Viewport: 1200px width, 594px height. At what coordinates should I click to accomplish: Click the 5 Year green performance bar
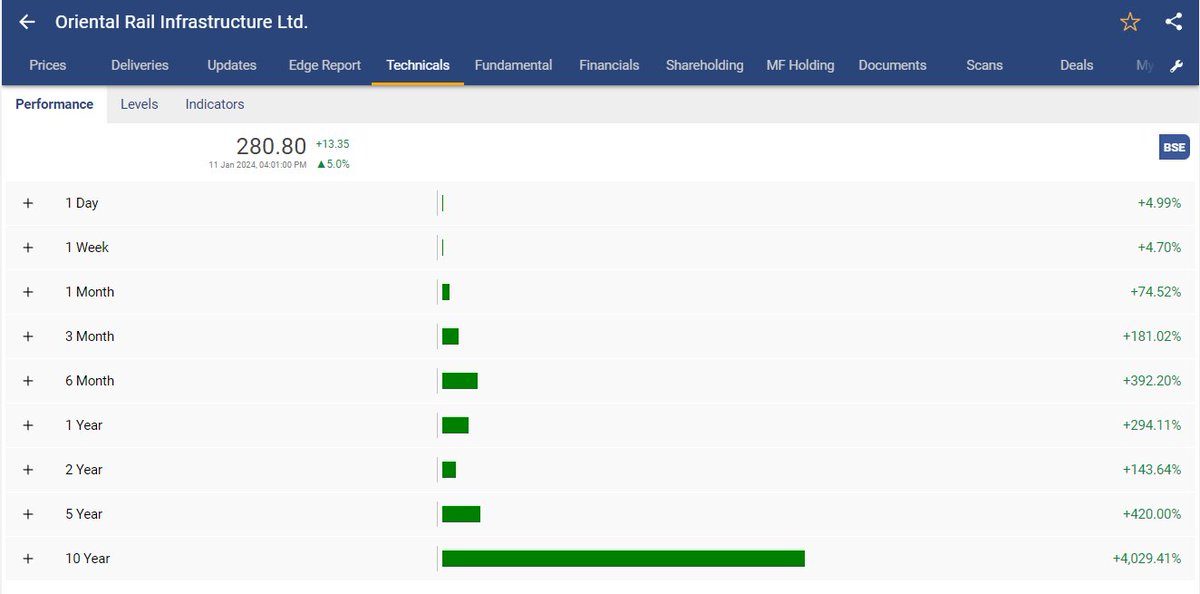[461, 514]
